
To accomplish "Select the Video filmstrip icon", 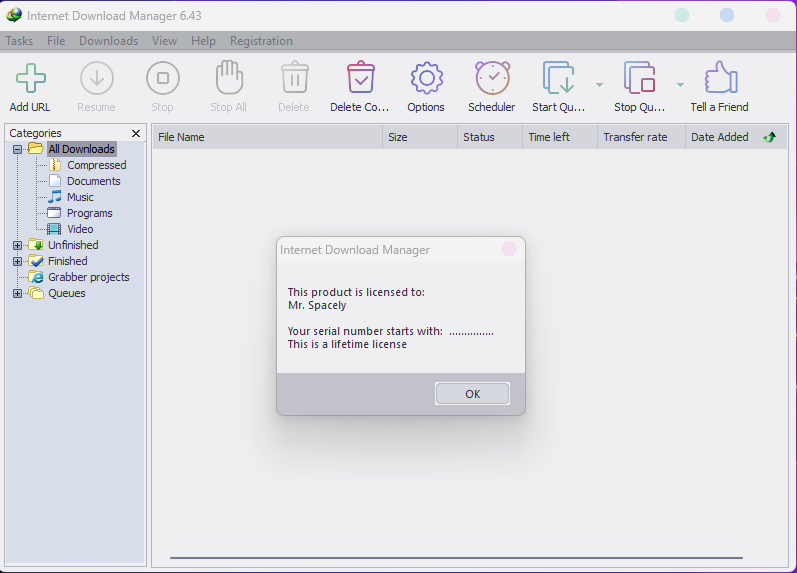I will click(x=54, y=229).
